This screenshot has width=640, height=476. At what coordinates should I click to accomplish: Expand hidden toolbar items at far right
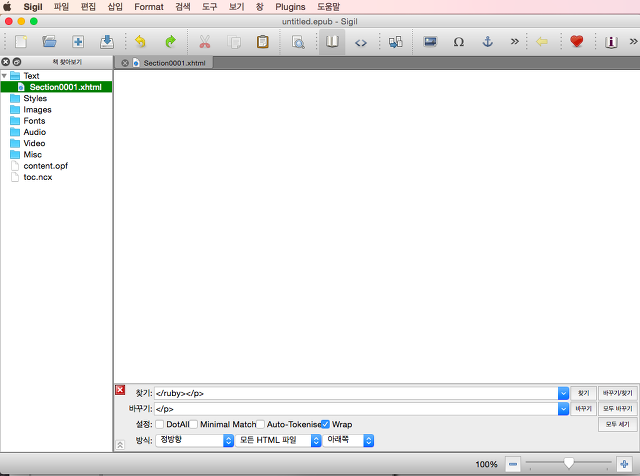point(633,42)
